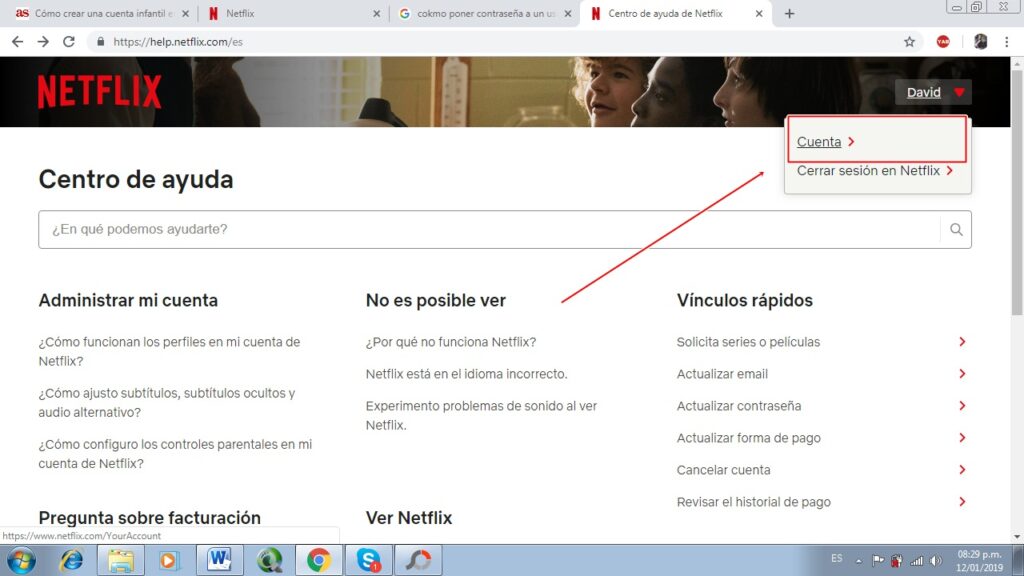Click the Action Center flag icon in tray
1024x576 pixels.
[878, 560]
